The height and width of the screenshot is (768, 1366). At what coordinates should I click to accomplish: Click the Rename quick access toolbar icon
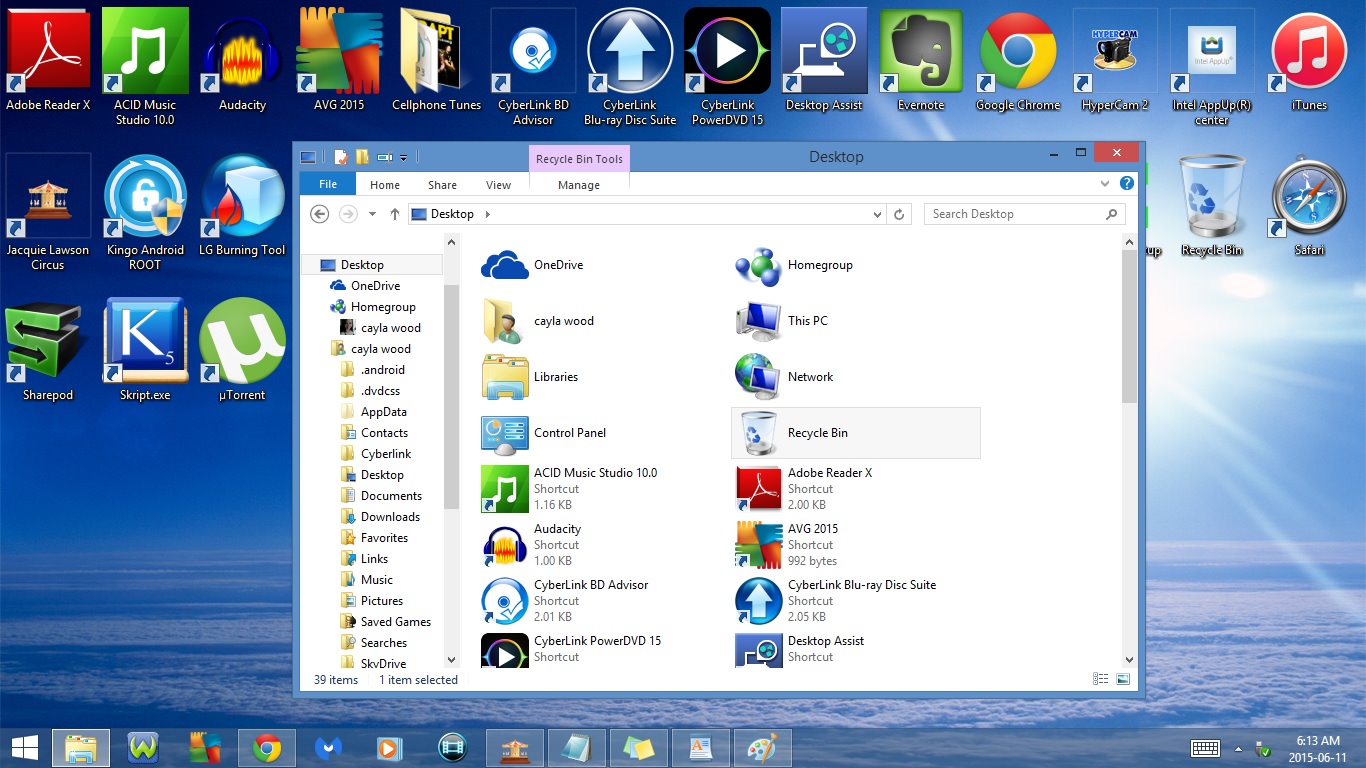pos(385,157)
